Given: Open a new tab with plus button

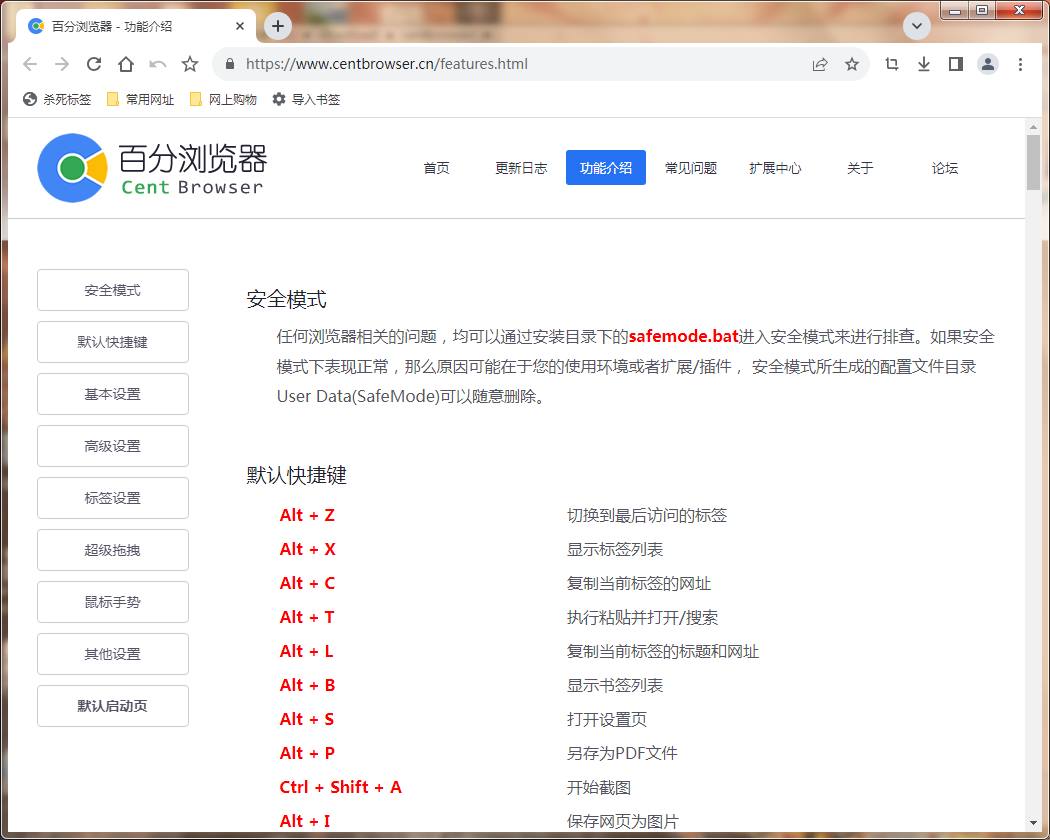Looking at the screenshot, I should (278, 26).
